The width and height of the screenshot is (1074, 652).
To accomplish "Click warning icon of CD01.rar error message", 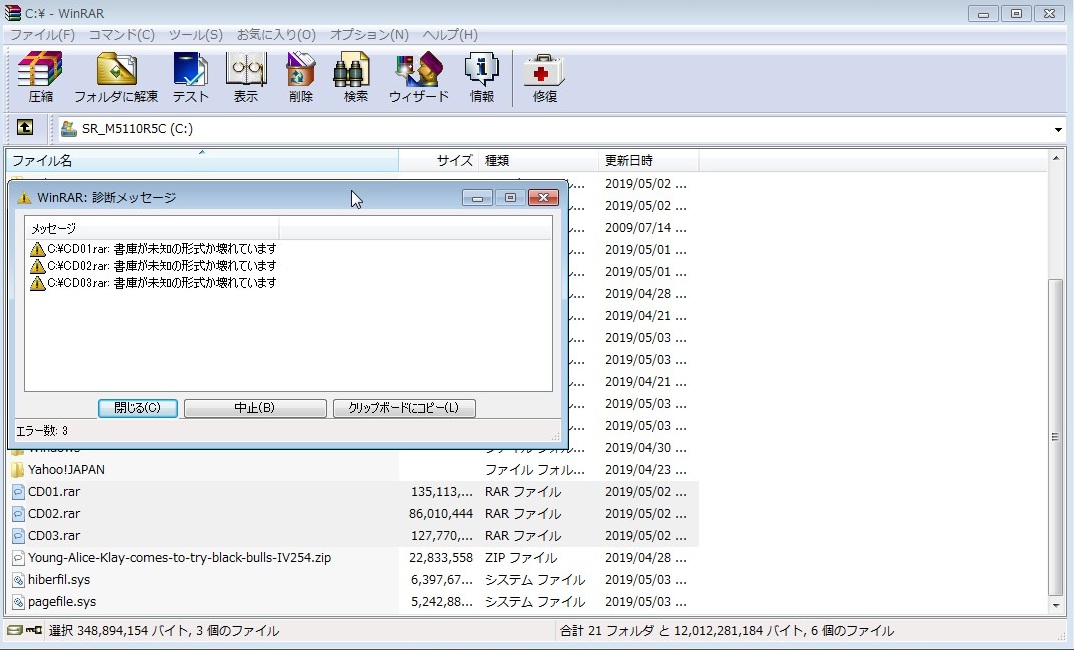I will 37,249.
